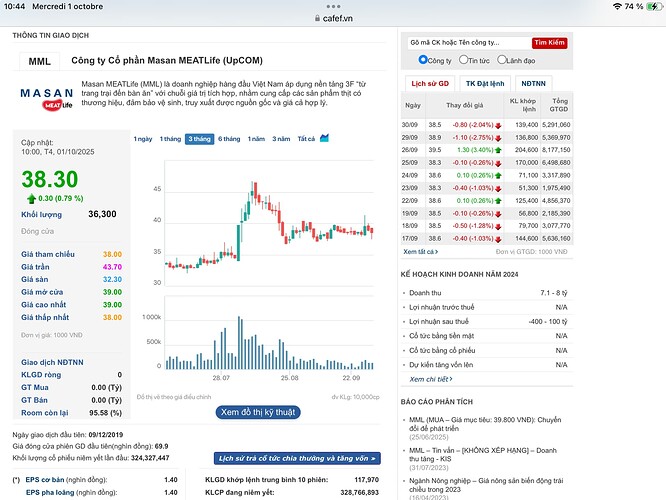Viewport: 666px width, 500px height.
Task: Tap the battery status icon
Action: click(x=654, y=6)
